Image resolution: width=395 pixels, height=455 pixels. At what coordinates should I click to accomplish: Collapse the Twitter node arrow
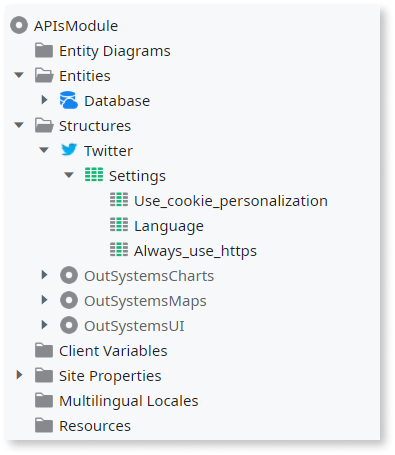[x=44, y=150]
